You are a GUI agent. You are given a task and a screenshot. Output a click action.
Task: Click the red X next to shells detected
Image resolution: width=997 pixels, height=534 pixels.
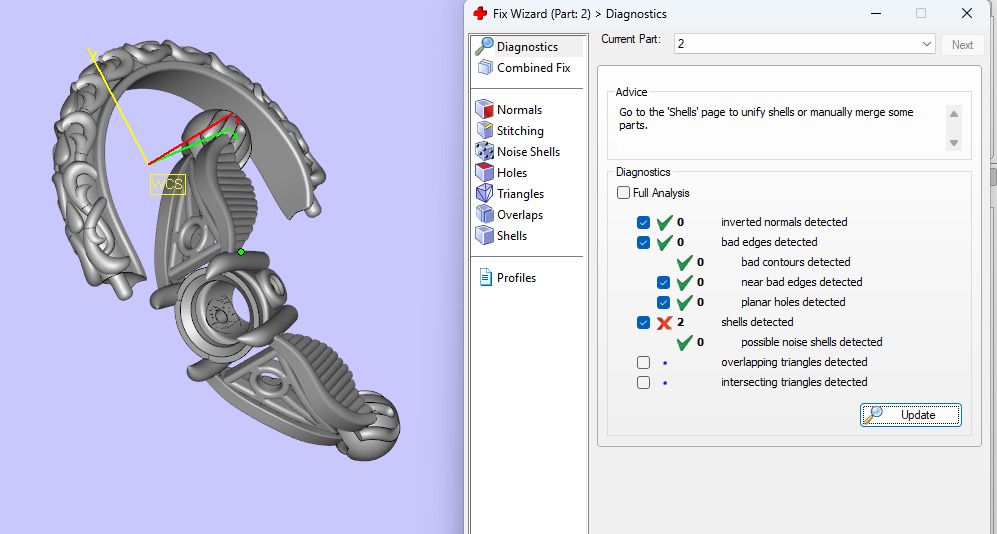coord(664,322)
